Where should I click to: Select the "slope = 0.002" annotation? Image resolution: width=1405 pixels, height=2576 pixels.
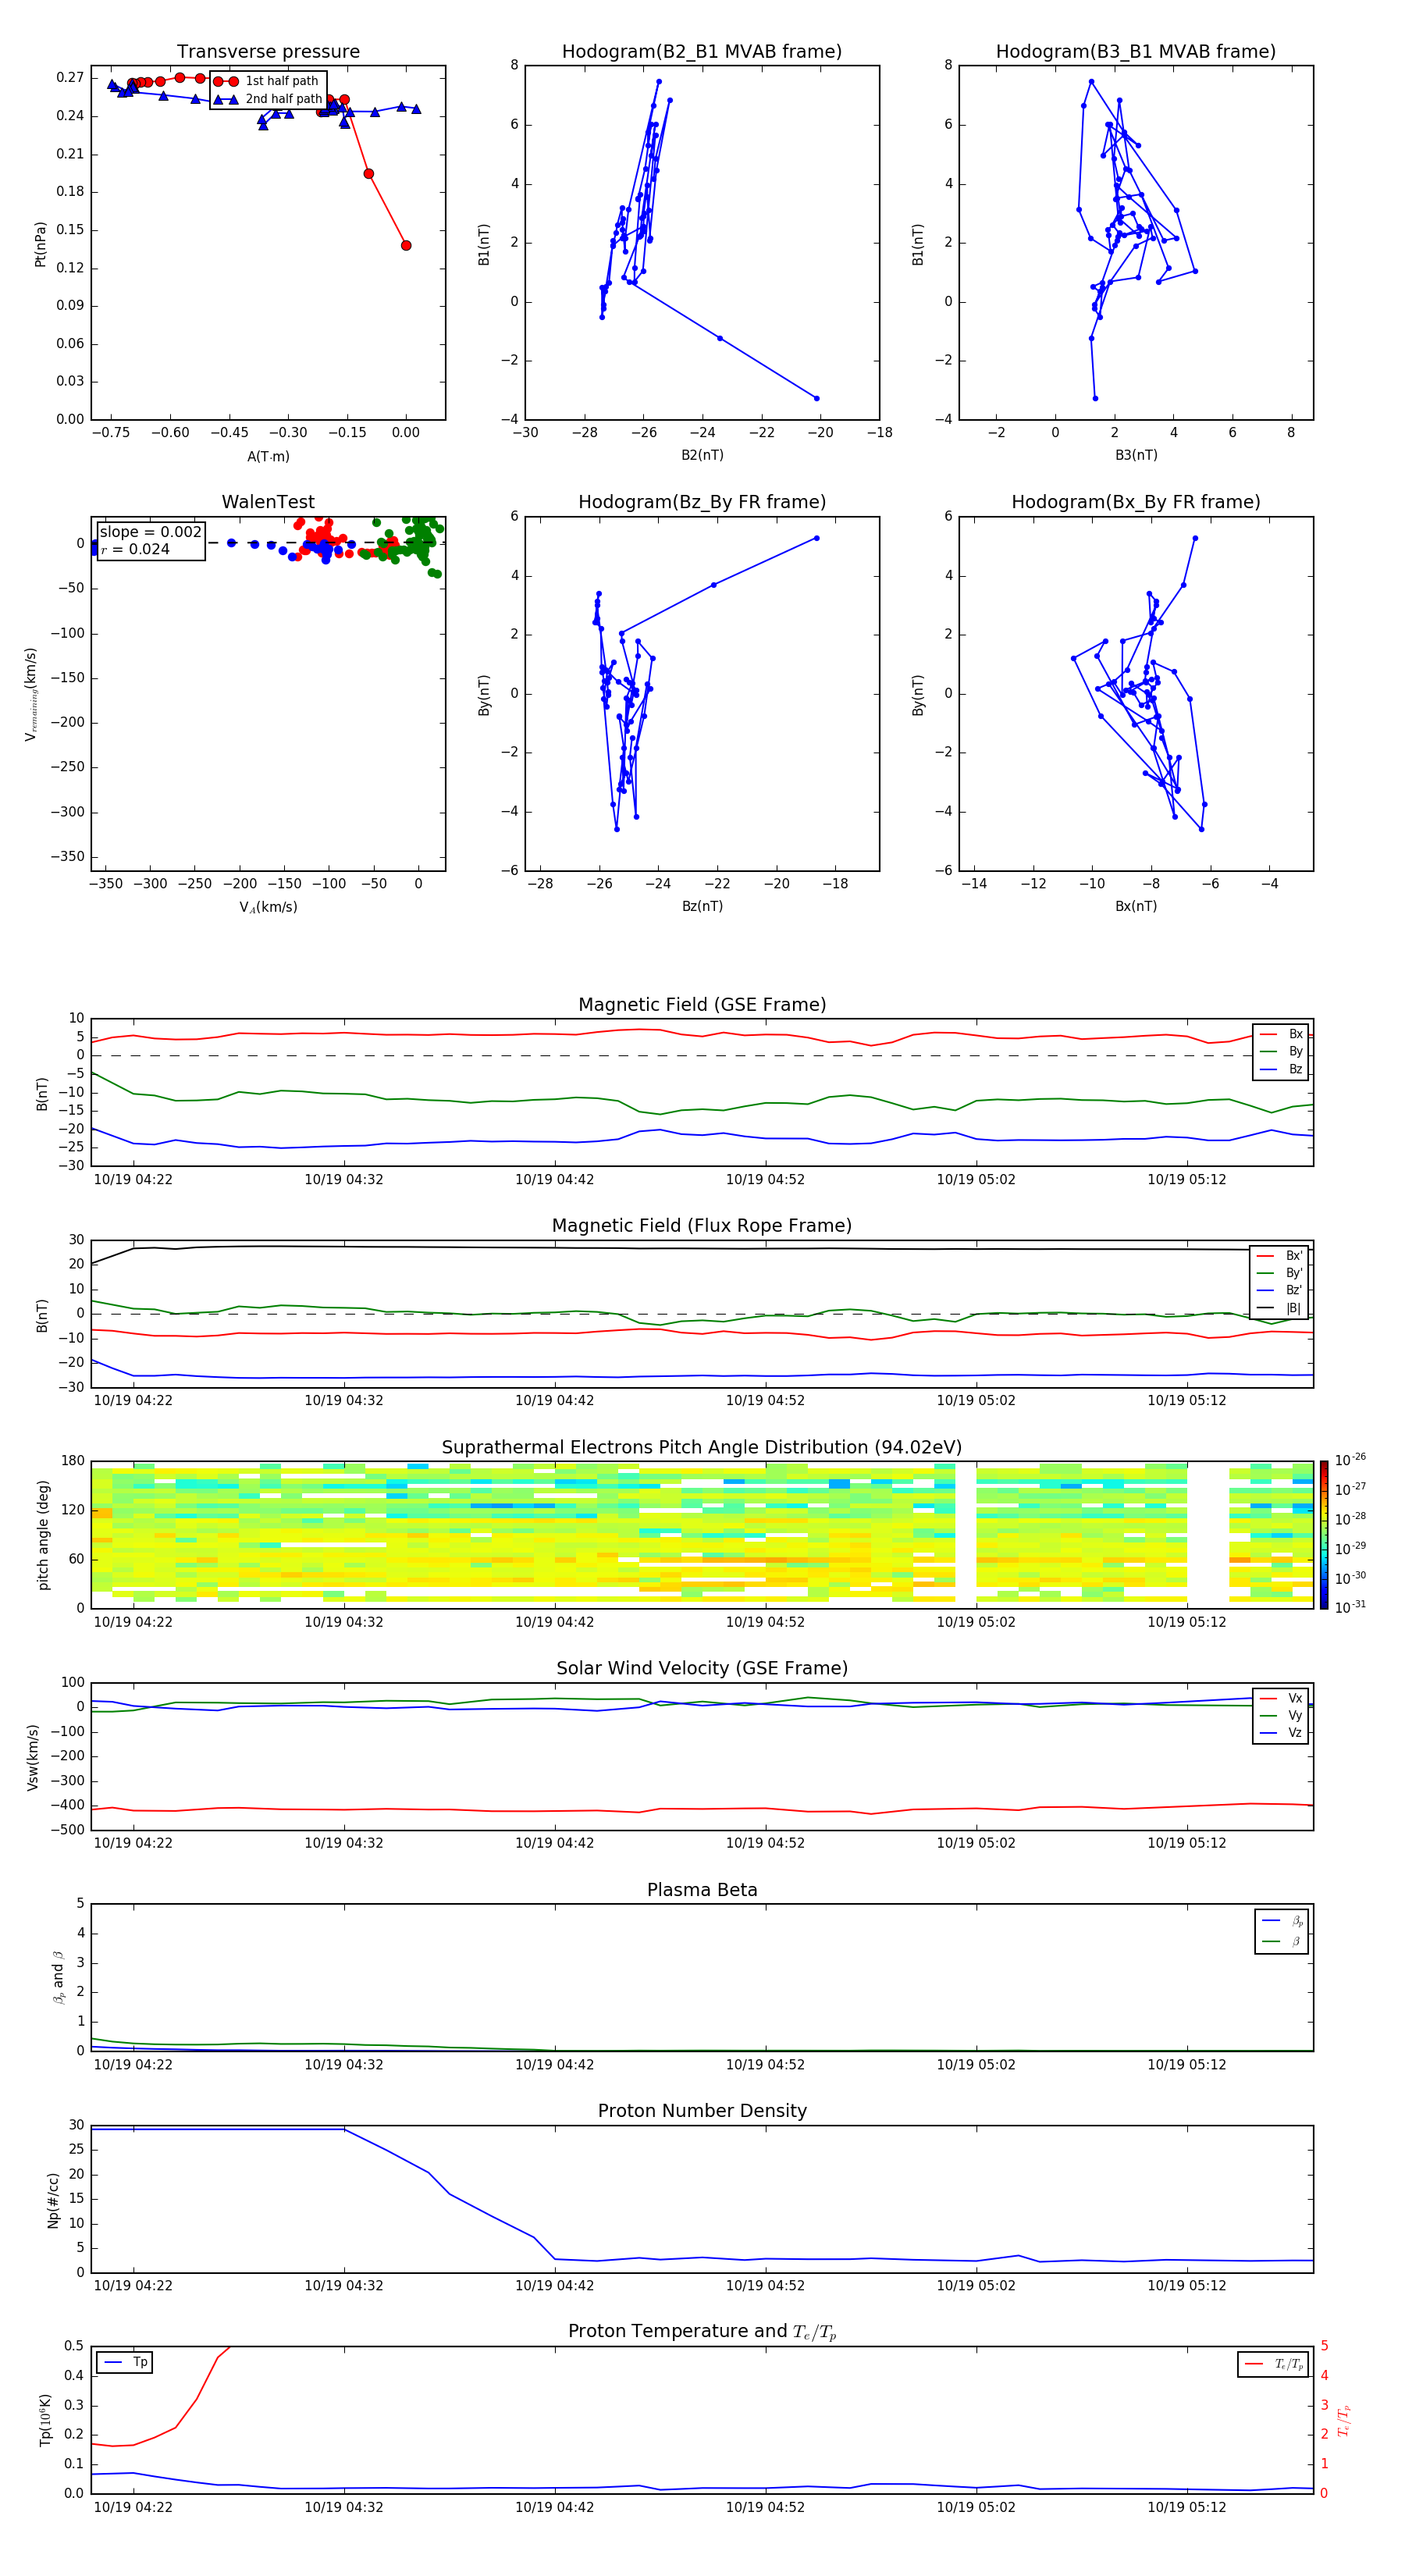(150, 532)
